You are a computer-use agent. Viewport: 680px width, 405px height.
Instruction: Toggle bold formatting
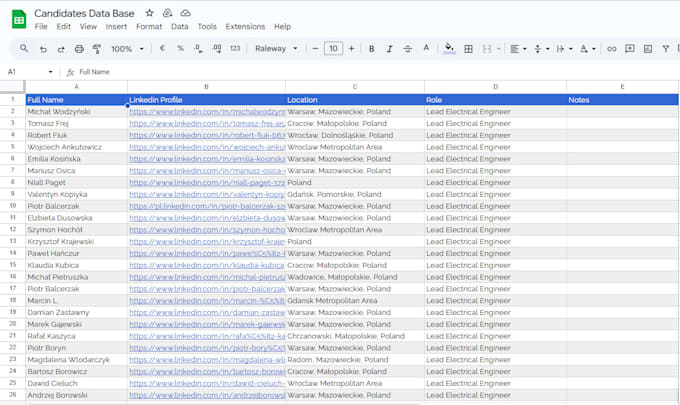coord(371,49)
